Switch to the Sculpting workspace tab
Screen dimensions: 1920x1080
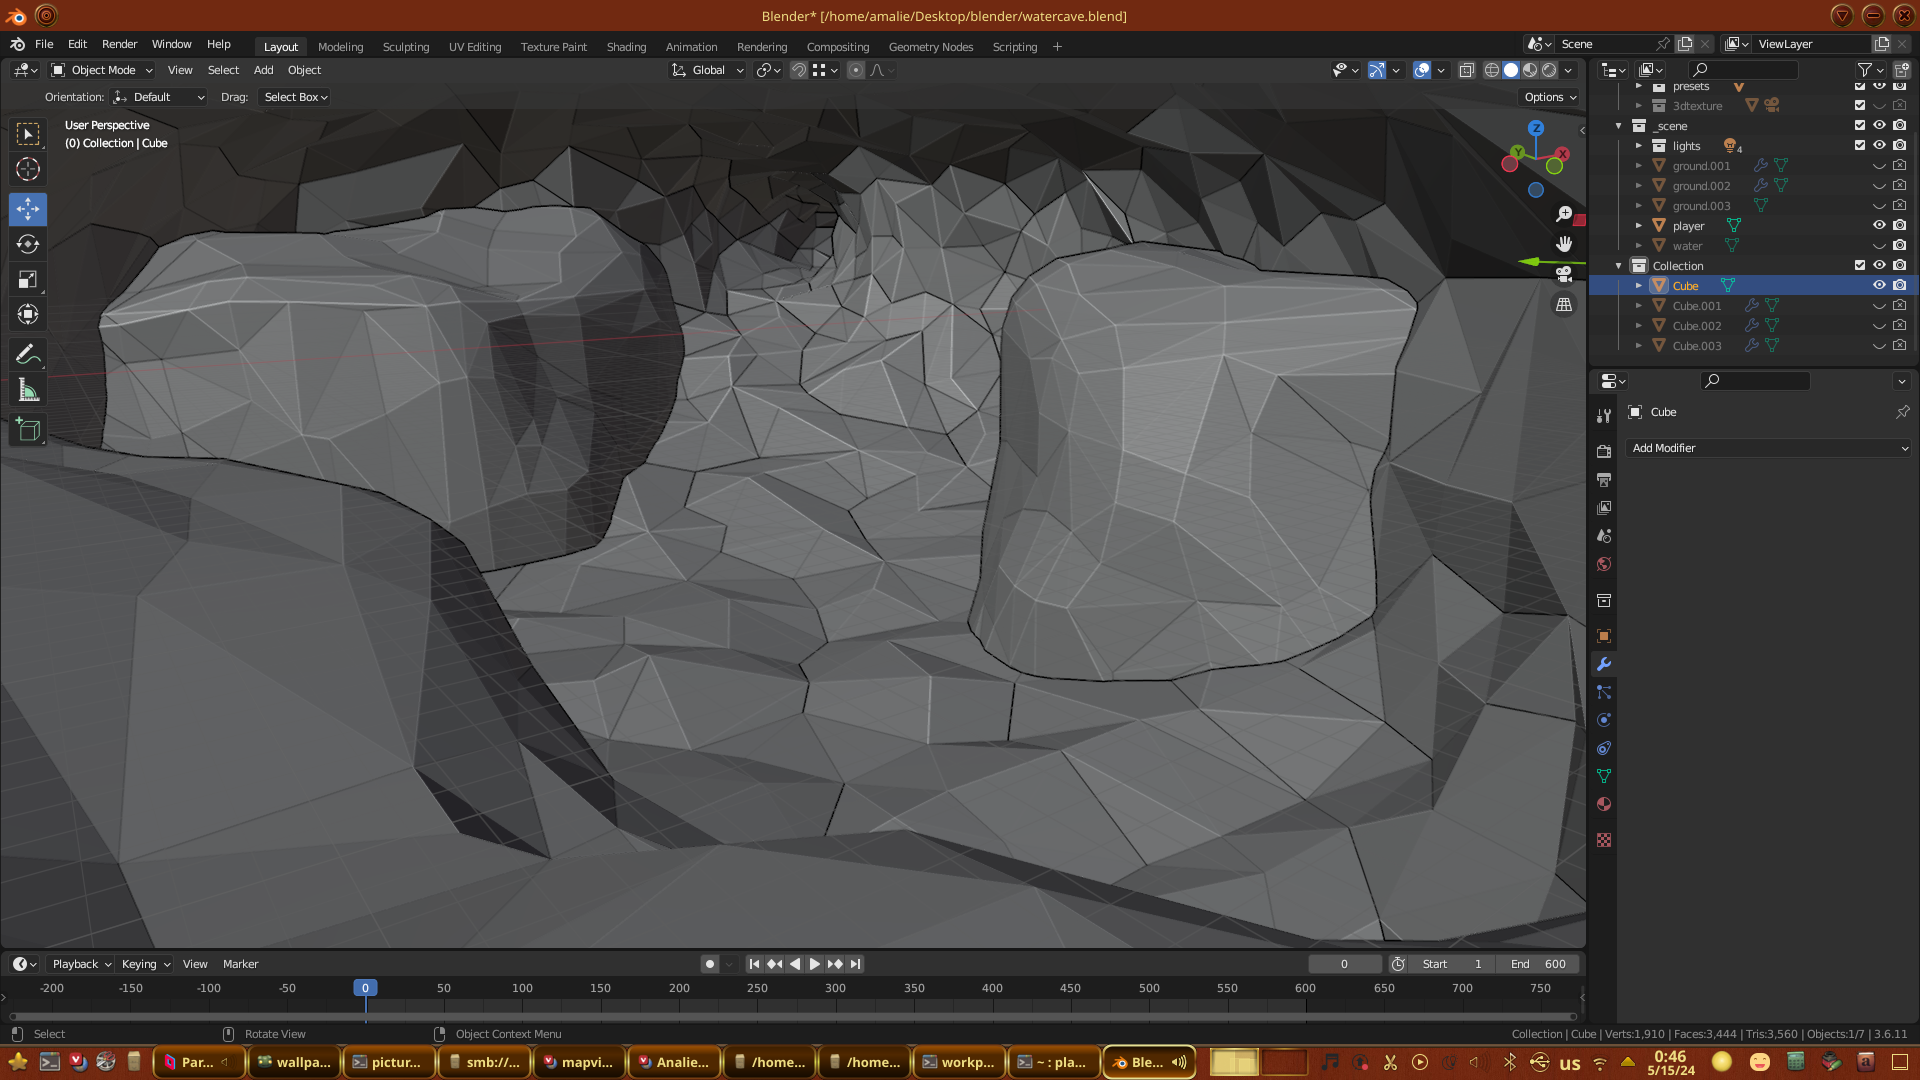tap(405, 47)
